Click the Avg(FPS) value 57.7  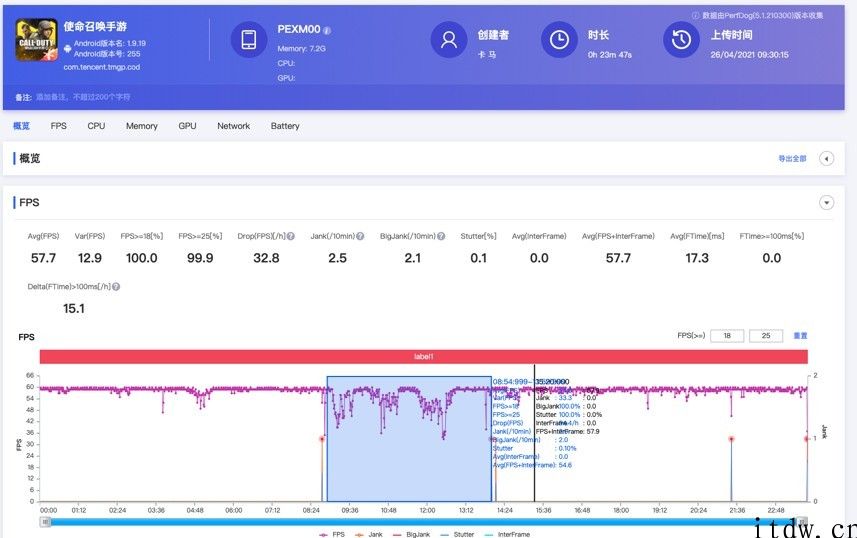[x=43, y=258]
